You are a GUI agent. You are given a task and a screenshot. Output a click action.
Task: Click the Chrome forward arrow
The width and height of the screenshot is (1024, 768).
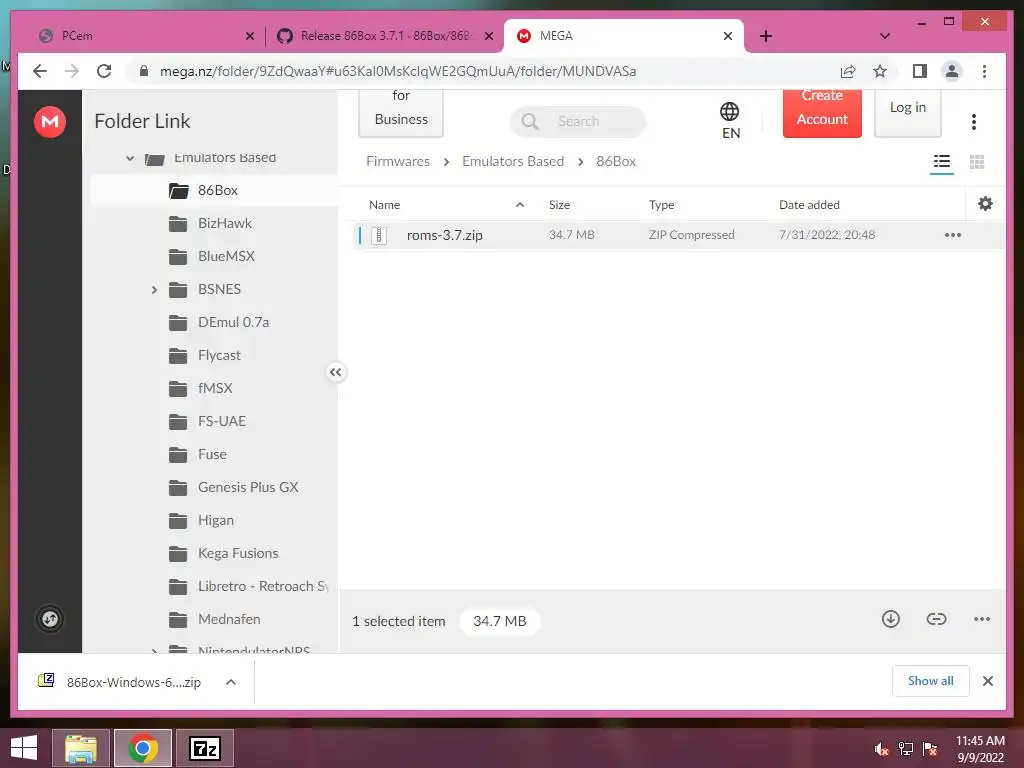tap(72, 71)
